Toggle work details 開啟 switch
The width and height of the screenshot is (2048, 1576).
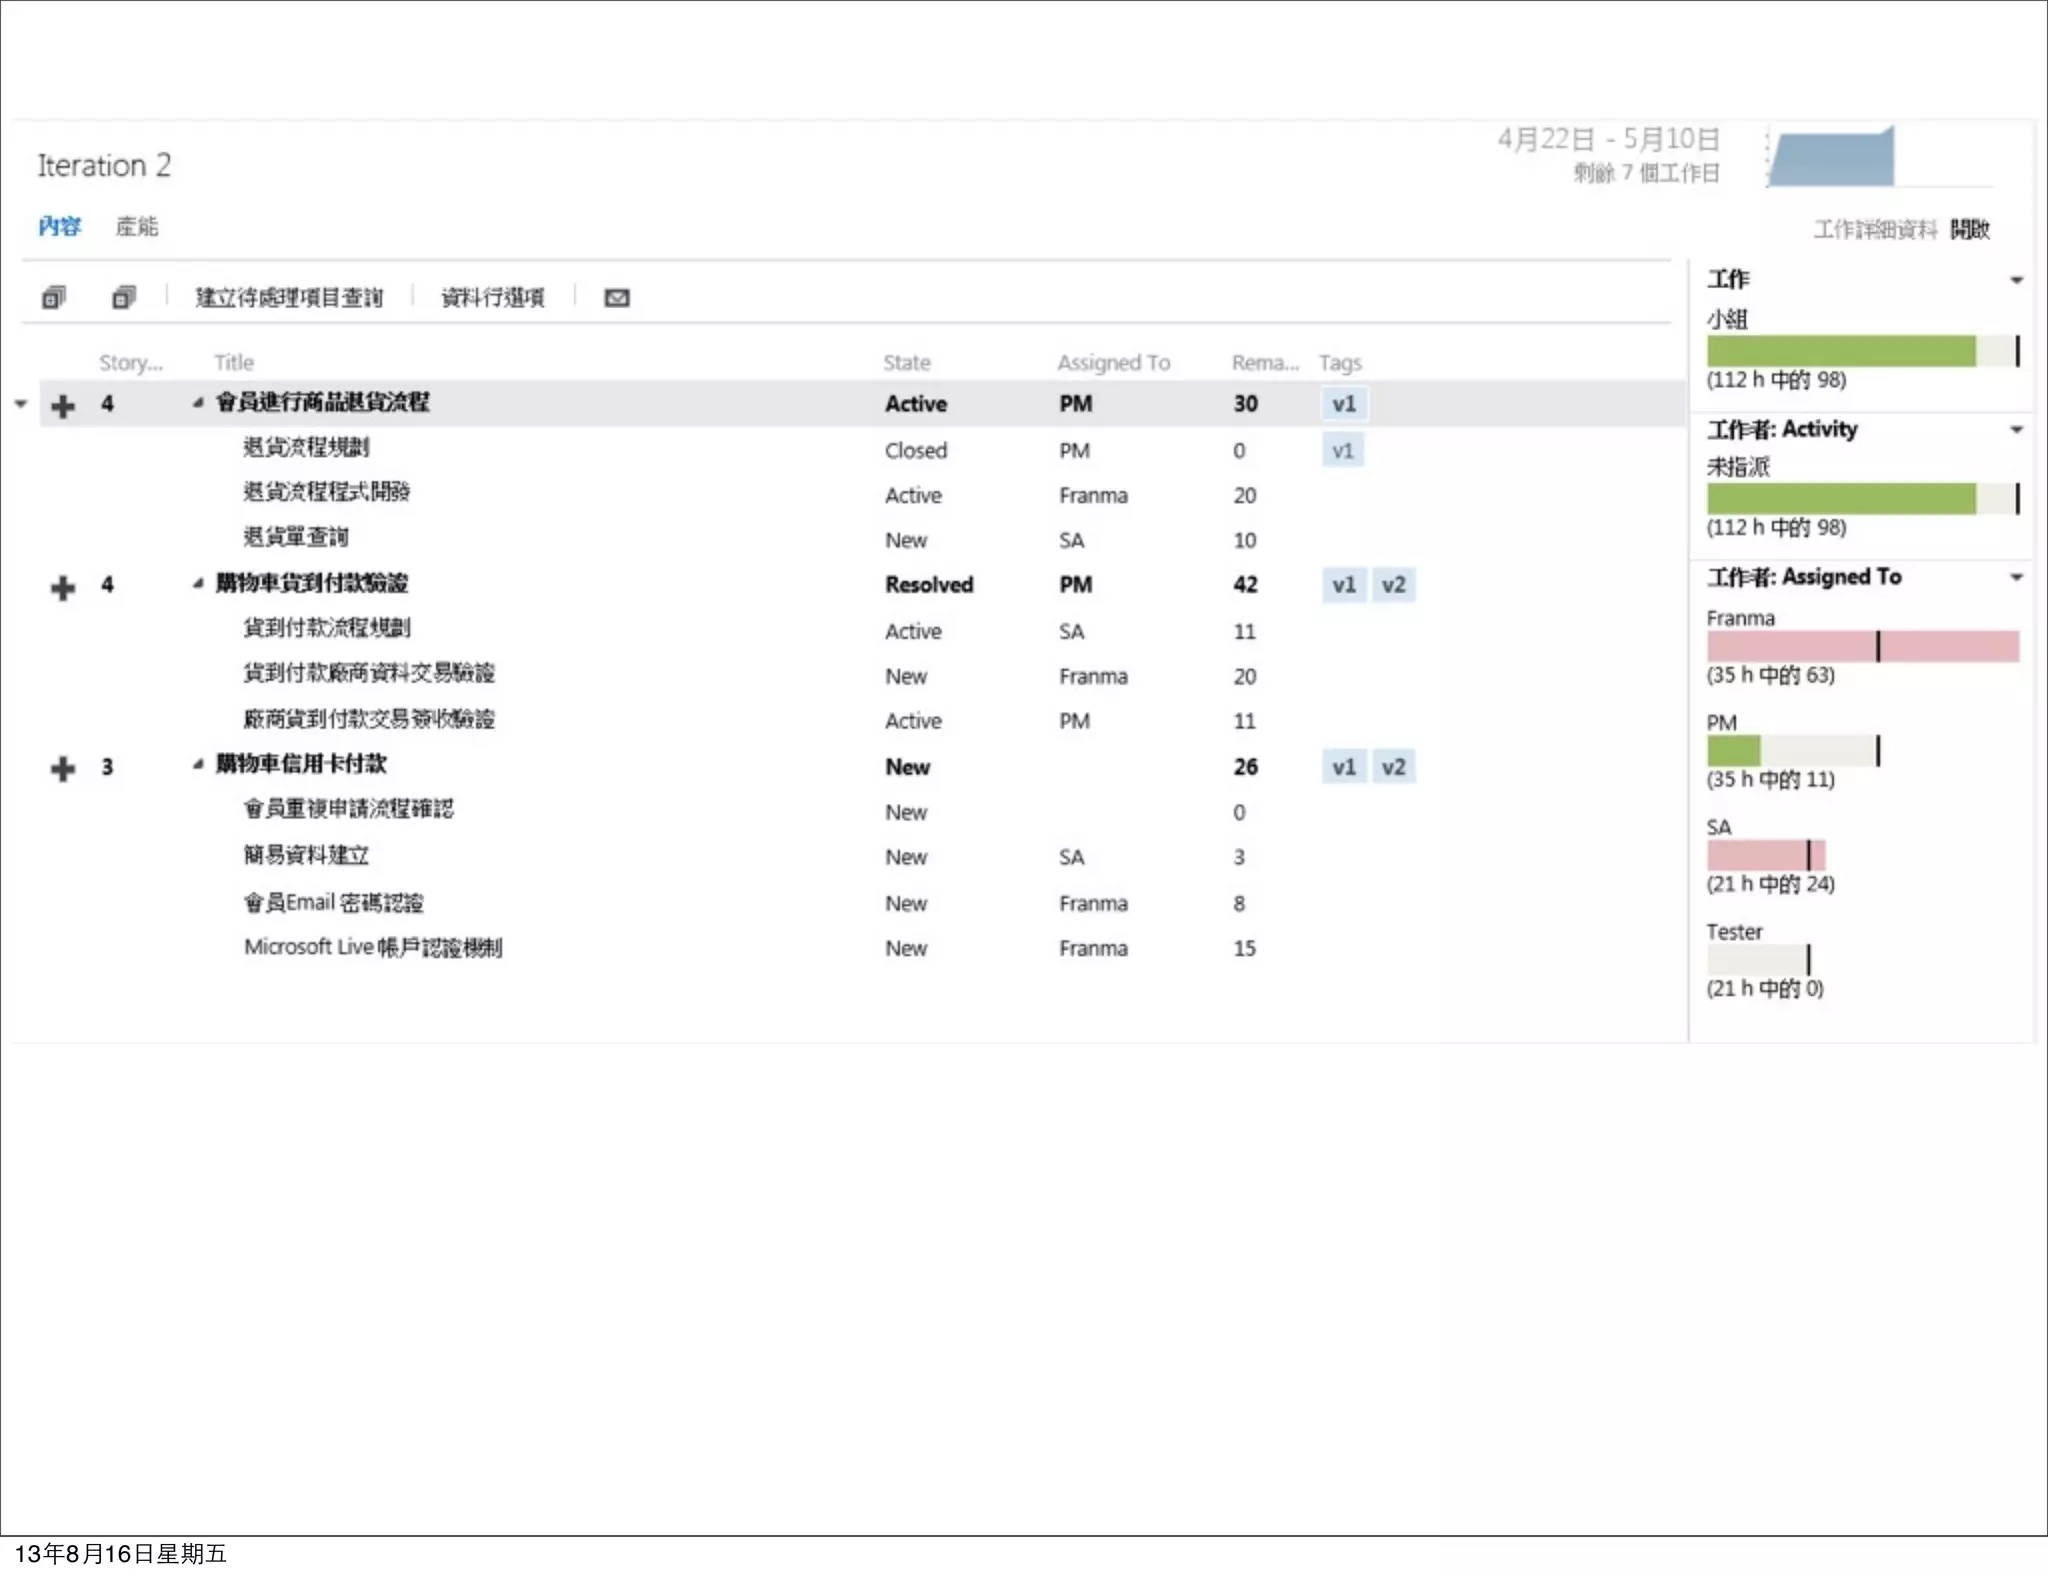pyautogui.click(x=1969, y=229)
